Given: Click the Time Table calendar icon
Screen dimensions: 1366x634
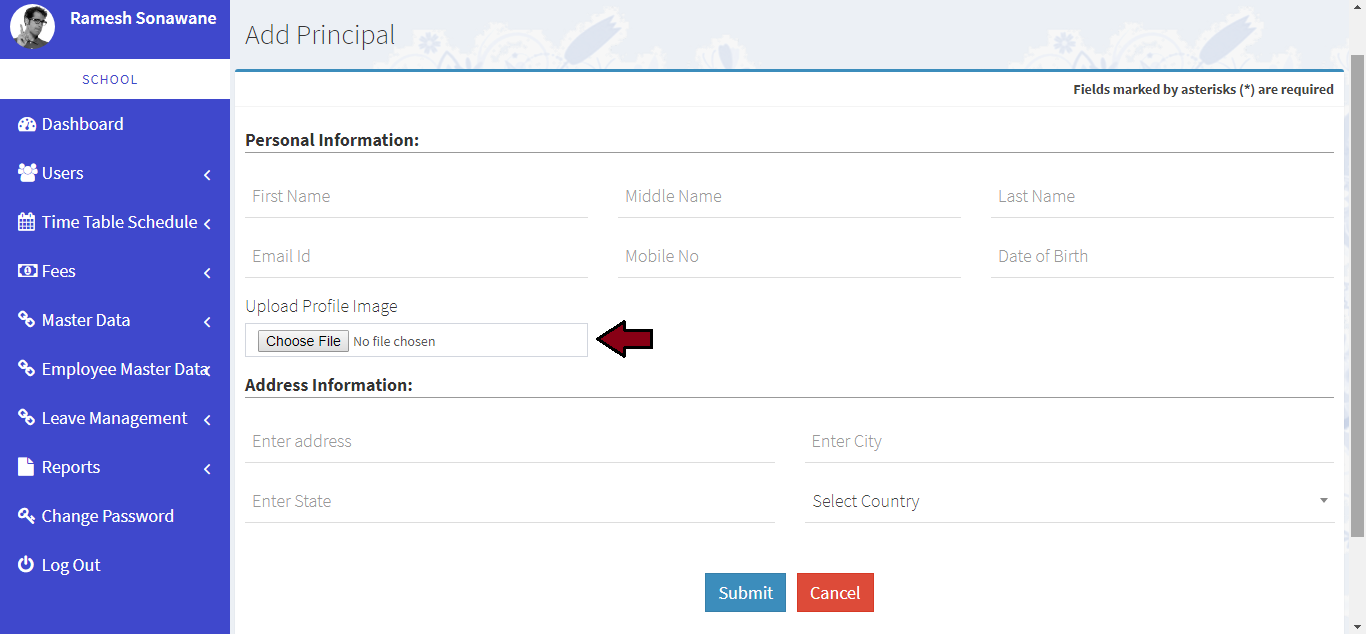Looking at the screenshot, I should click(27, 222).
